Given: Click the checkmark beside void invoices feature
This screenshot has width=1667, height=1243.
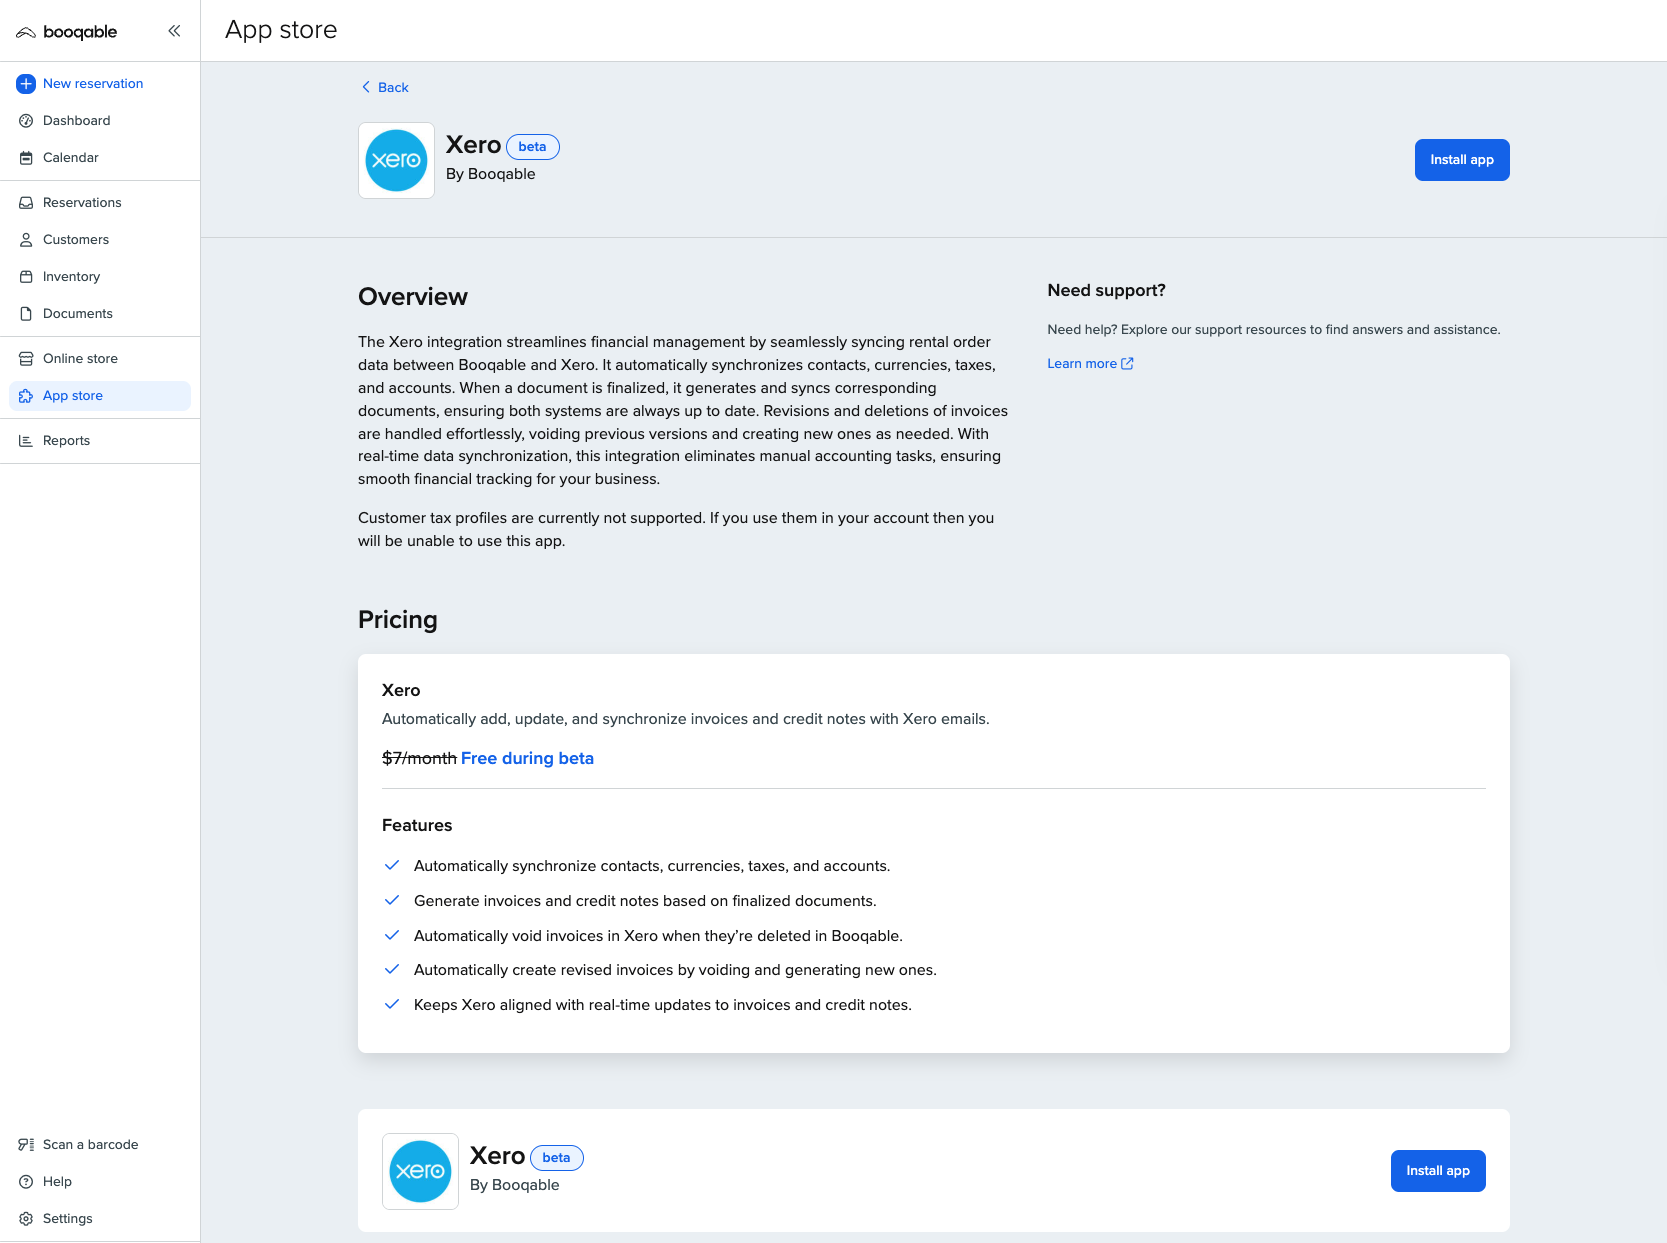Looking at the screenshot, I should click(392, 936).
